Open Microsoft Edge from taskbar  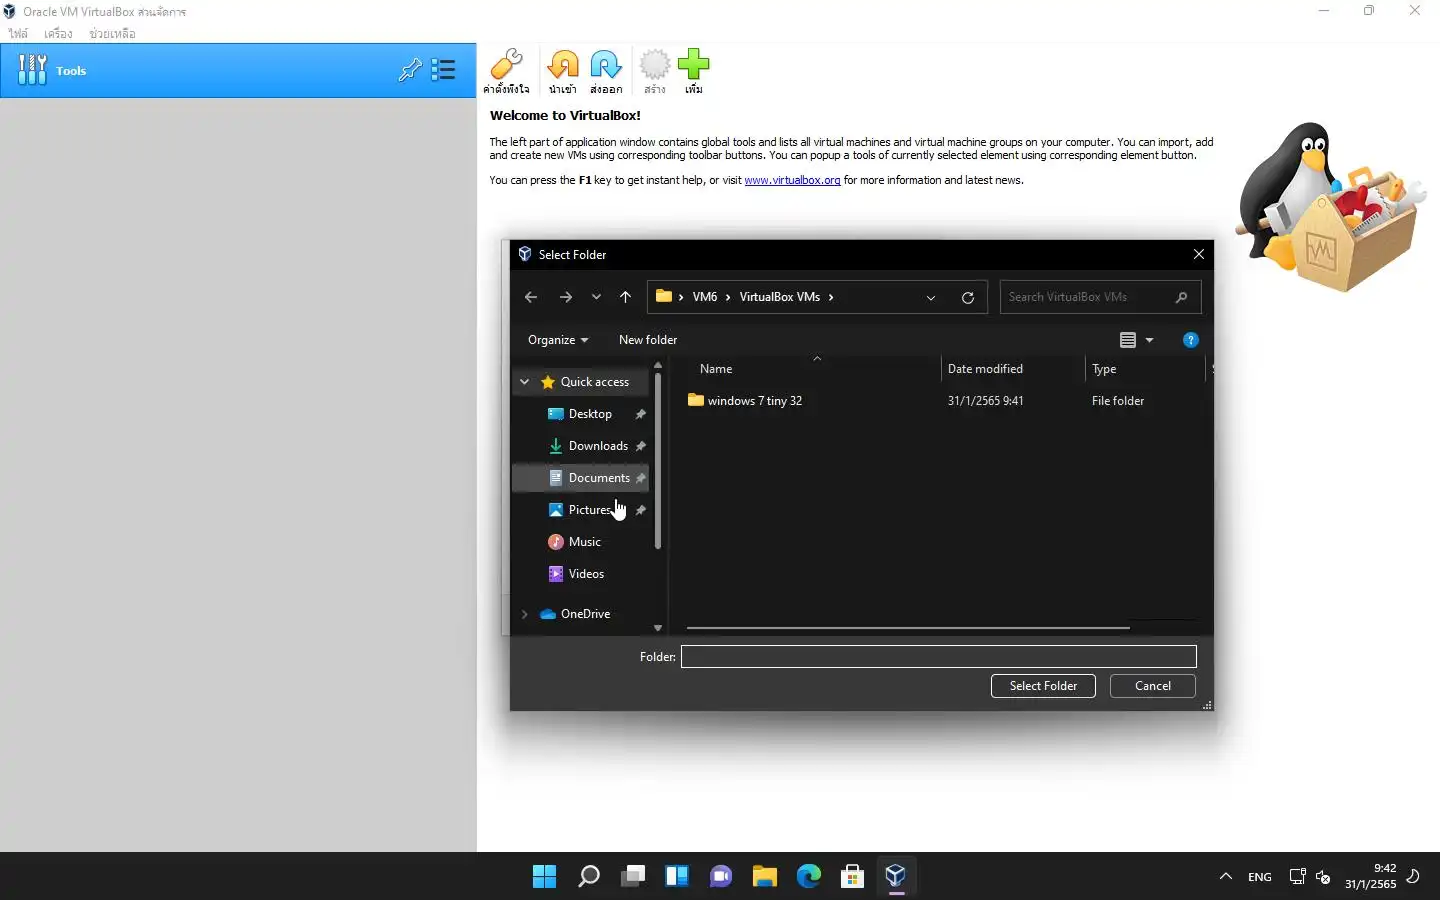[809, 876]
